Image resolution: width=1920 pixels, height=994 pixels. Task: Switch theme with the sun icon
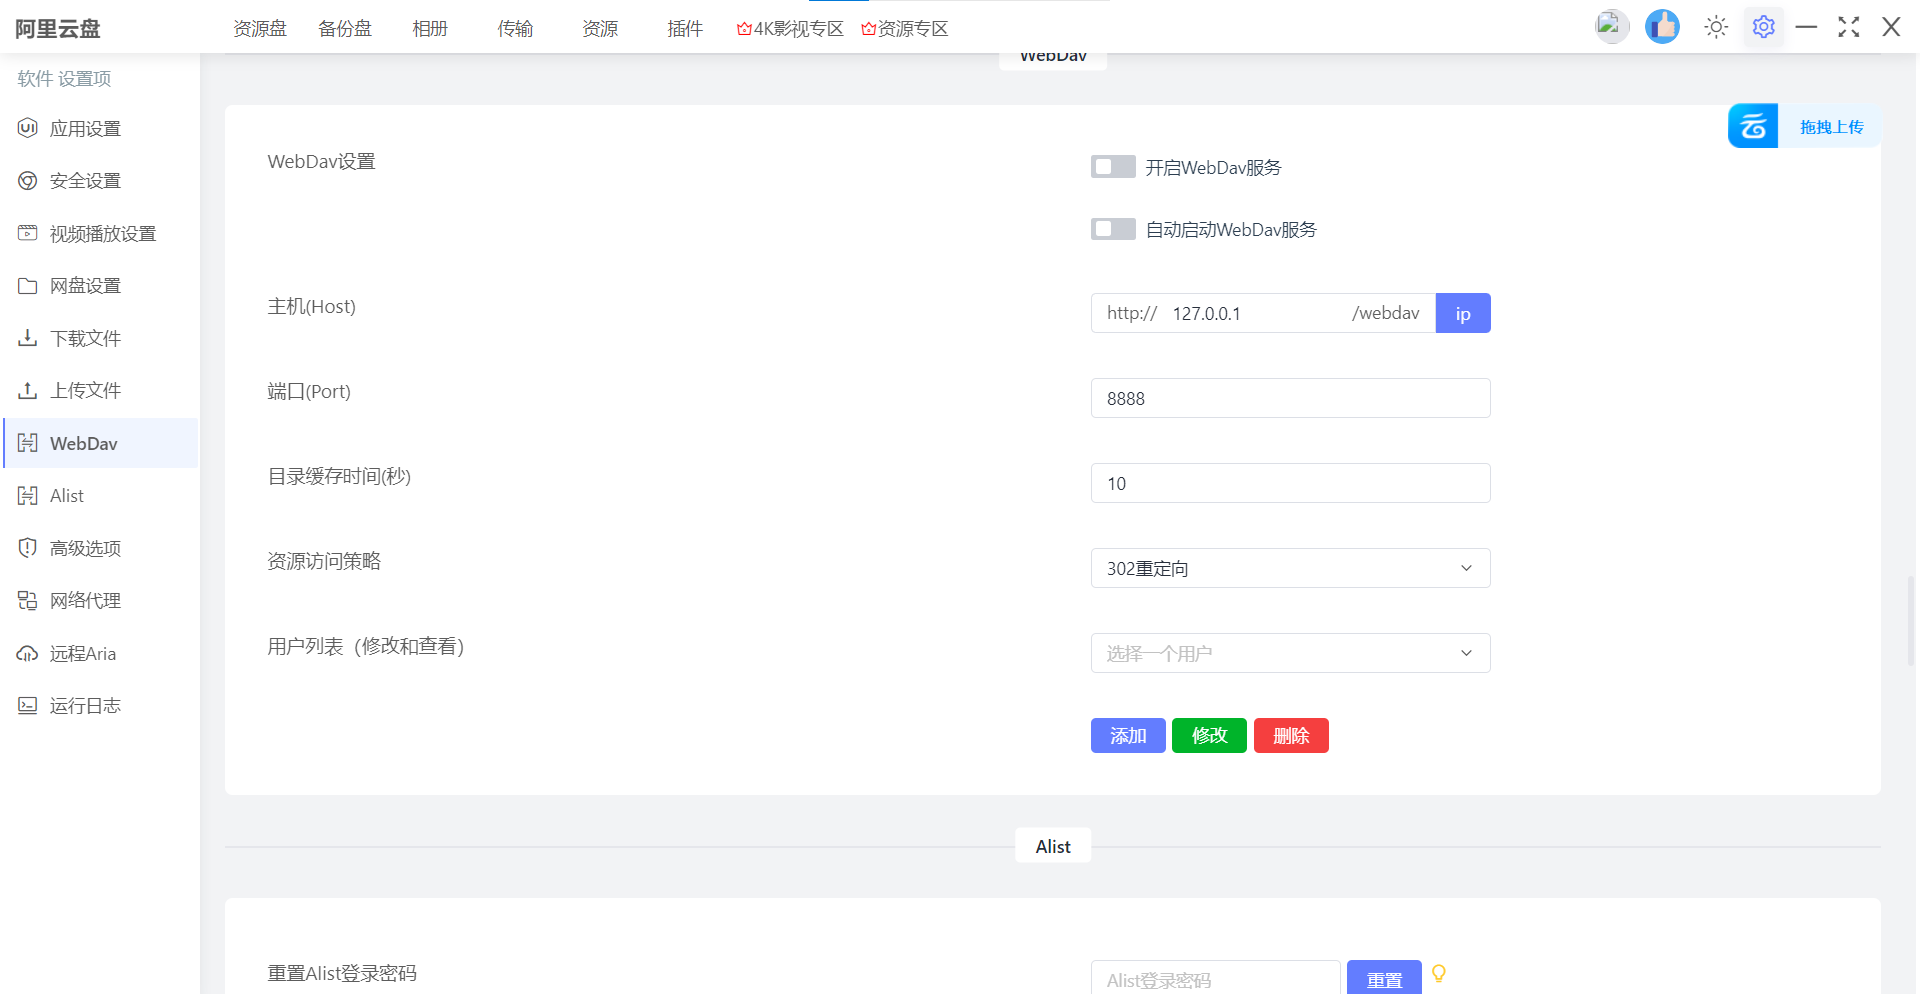(x=1716, y=27)
